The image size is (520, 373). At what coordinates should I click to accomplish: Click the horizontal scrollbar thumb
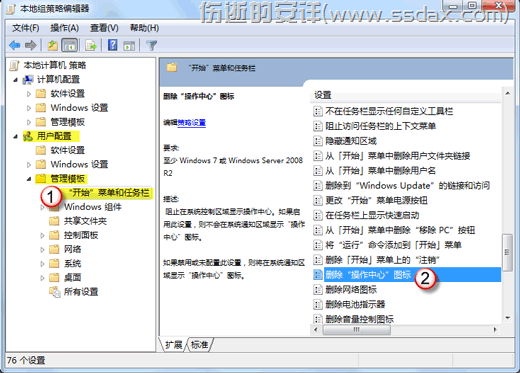[x=356, y=330]
